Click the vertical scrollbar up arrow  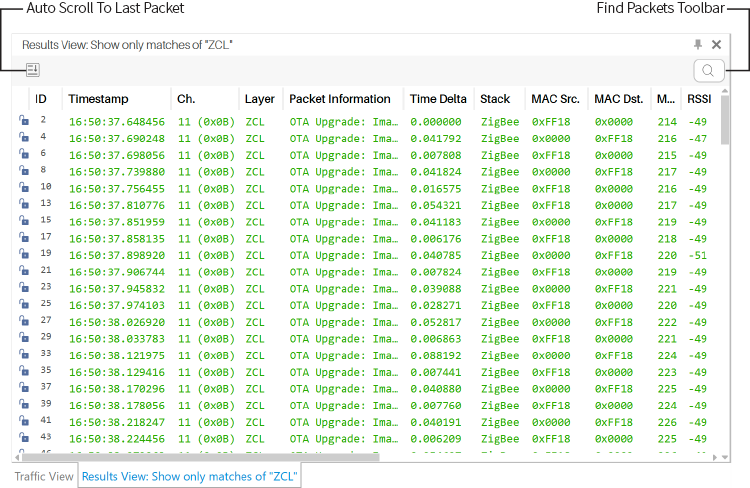(725, 91)
